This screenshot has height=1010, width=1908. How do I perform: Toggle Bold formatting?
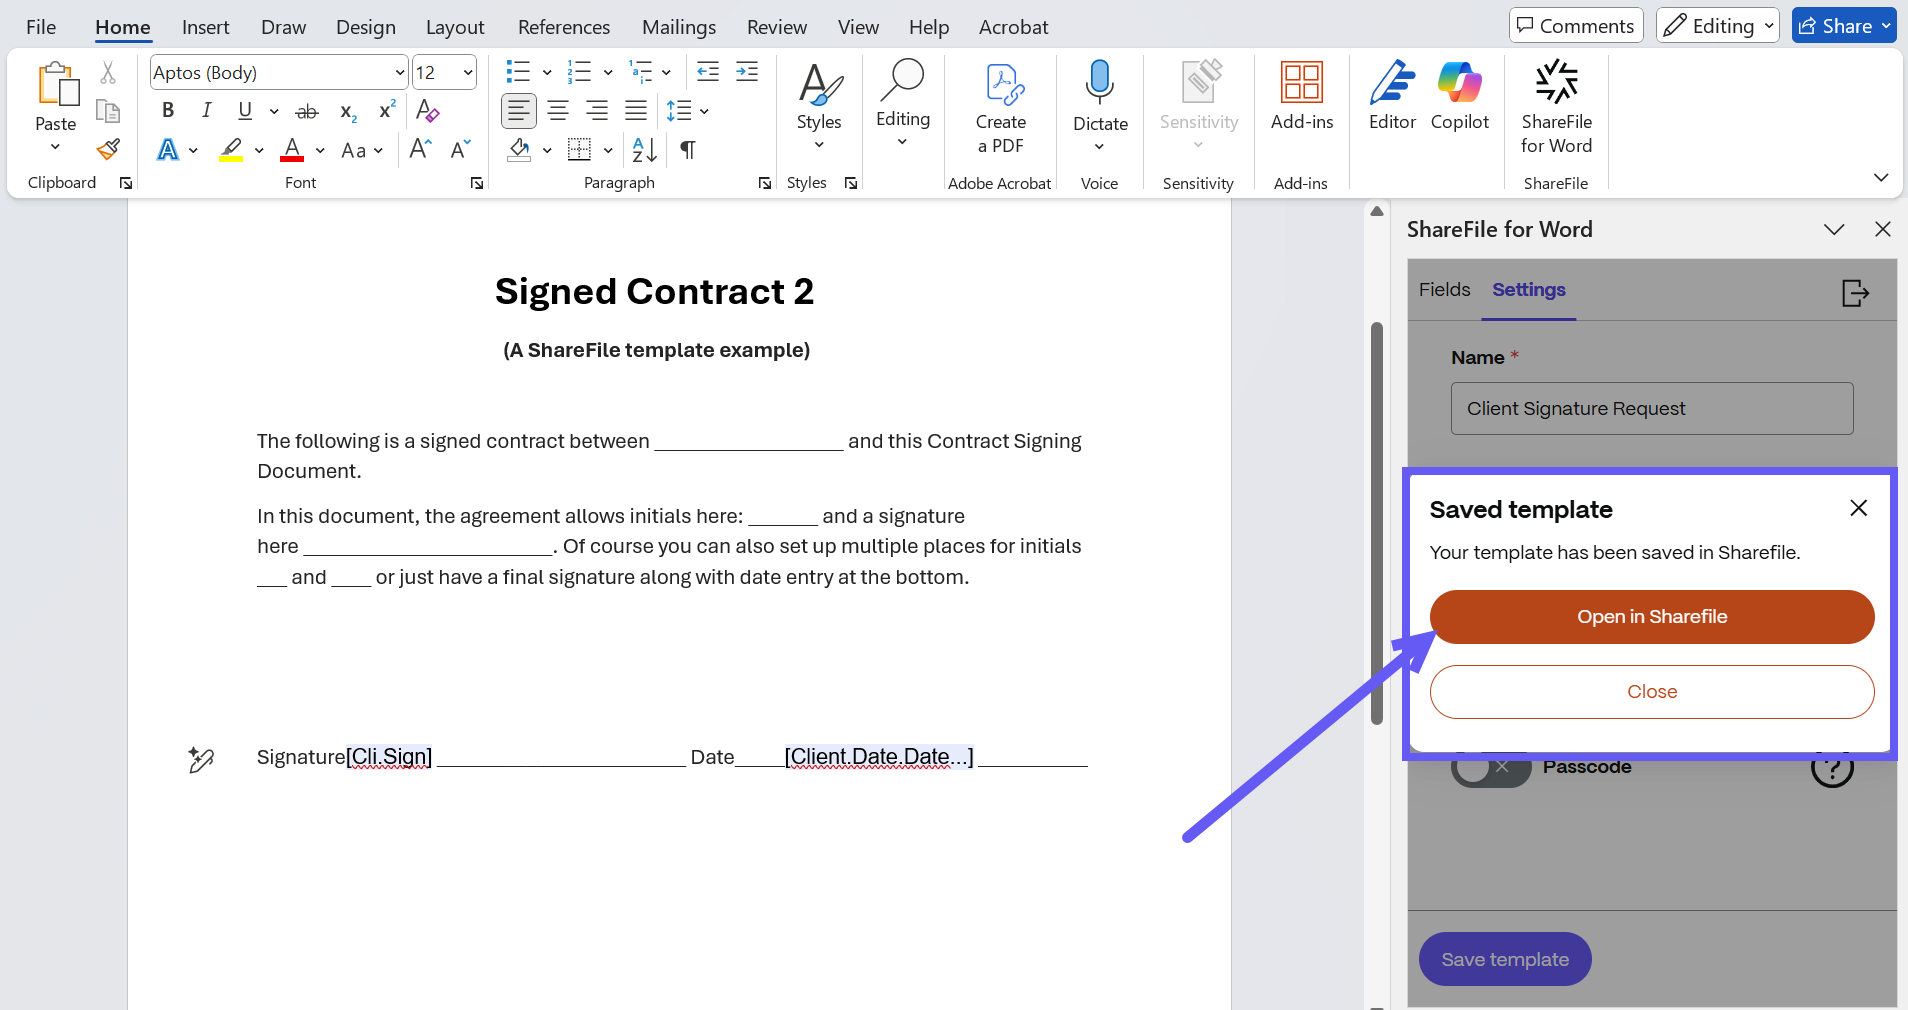pyautogui.click(x=168, y=111)
